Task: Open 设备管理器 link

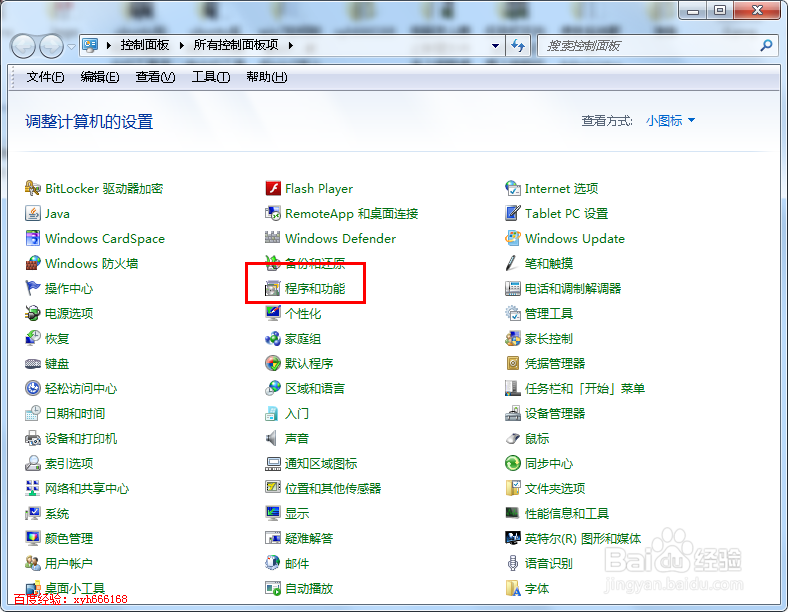Action: (555, 414)
